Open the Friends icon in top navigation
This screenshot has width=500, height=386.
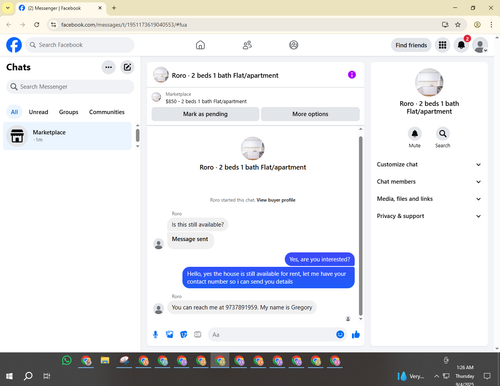point(247,45)
